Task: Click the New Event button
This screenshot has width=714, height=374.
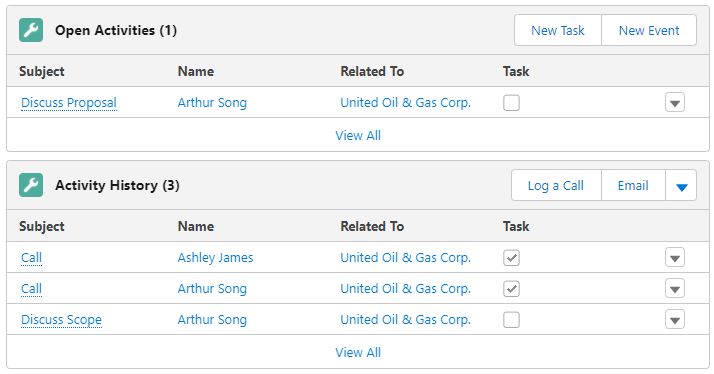Action: pos(649,30)
